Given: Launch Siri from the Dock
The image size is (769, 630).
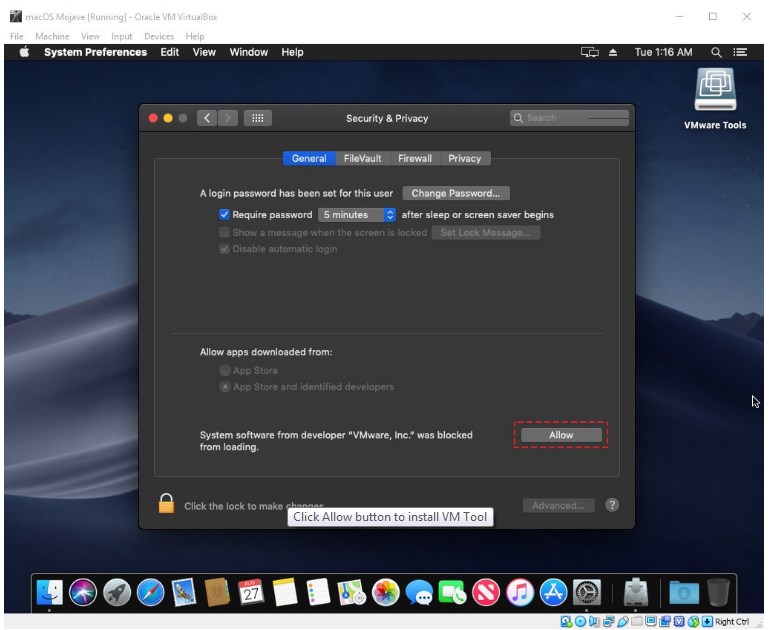Looking at the screenshot, I should coord(83,592).
